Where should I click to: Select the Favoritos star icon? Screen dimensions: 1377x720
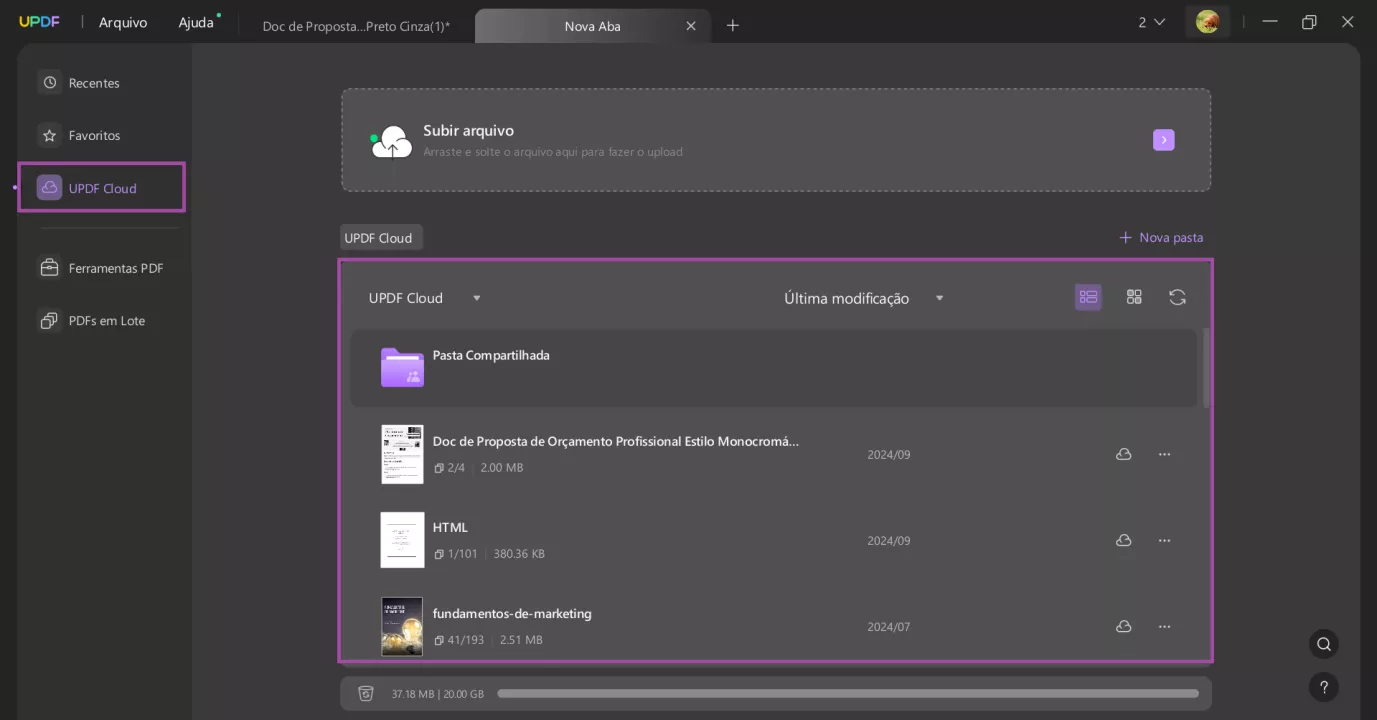click(49, 135)
